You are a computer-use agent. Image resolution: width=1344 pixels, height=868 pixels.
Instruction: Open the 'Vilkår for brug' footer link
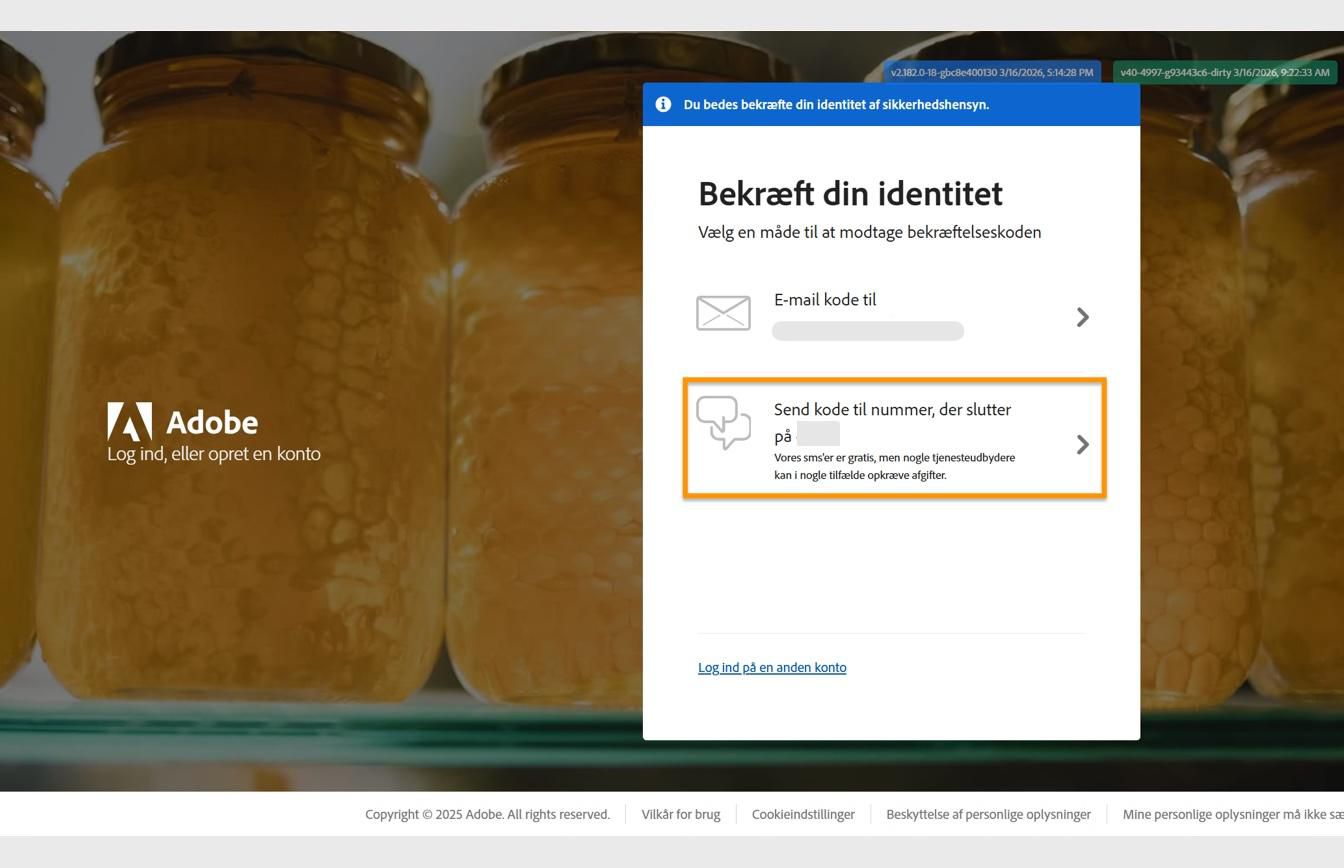[x=680, y=814]
